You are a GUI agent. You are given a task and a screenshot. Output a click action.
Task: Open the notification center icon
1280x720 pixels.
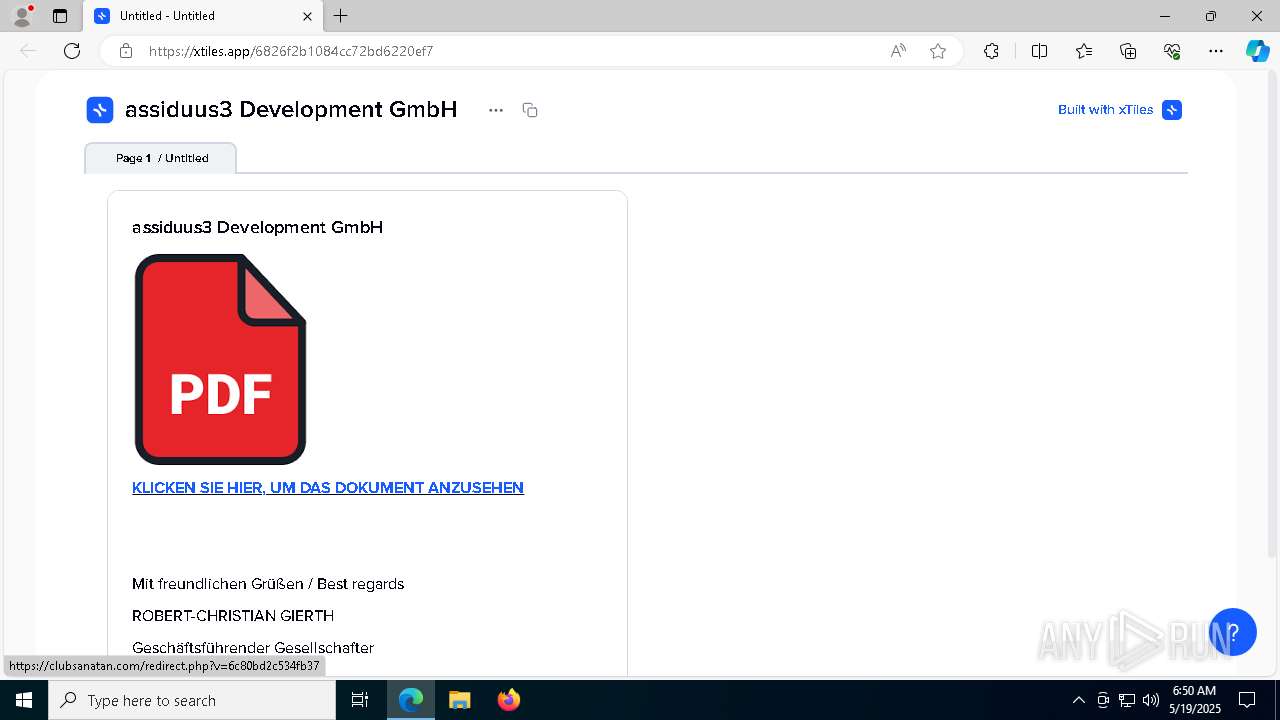click(x=1247, y=700)
